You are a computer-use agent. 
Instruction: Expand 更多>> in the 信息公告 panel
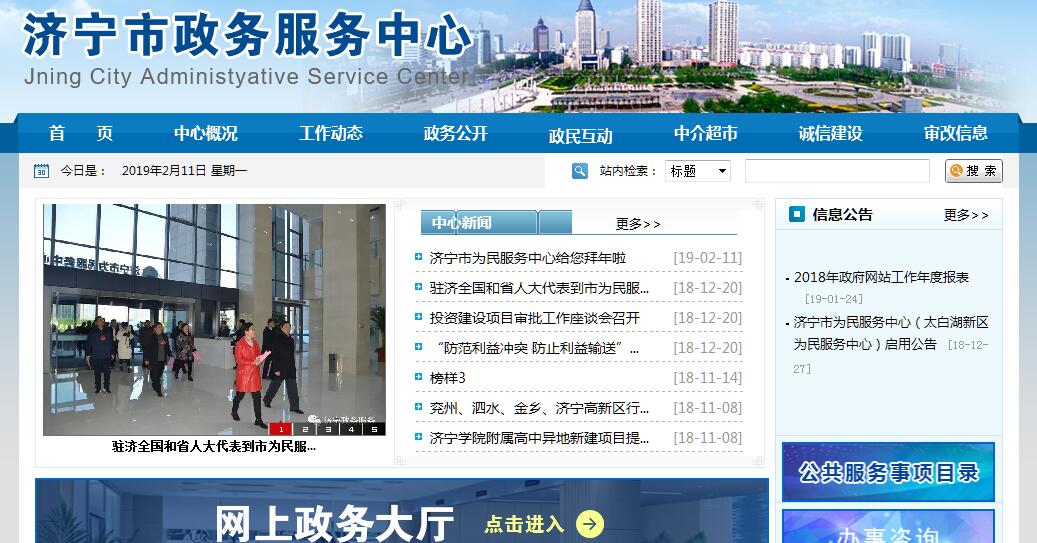pyautogui.click(x=966, y=215)
